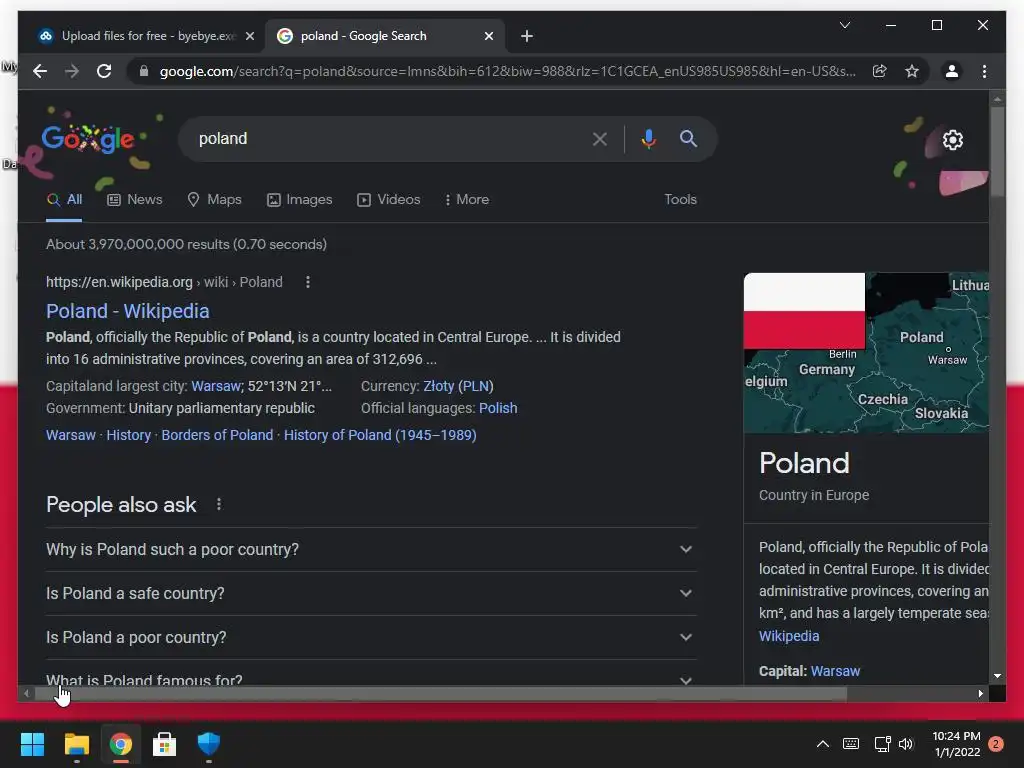
Task: Switch to the News results tab
Action: [135, 200]
